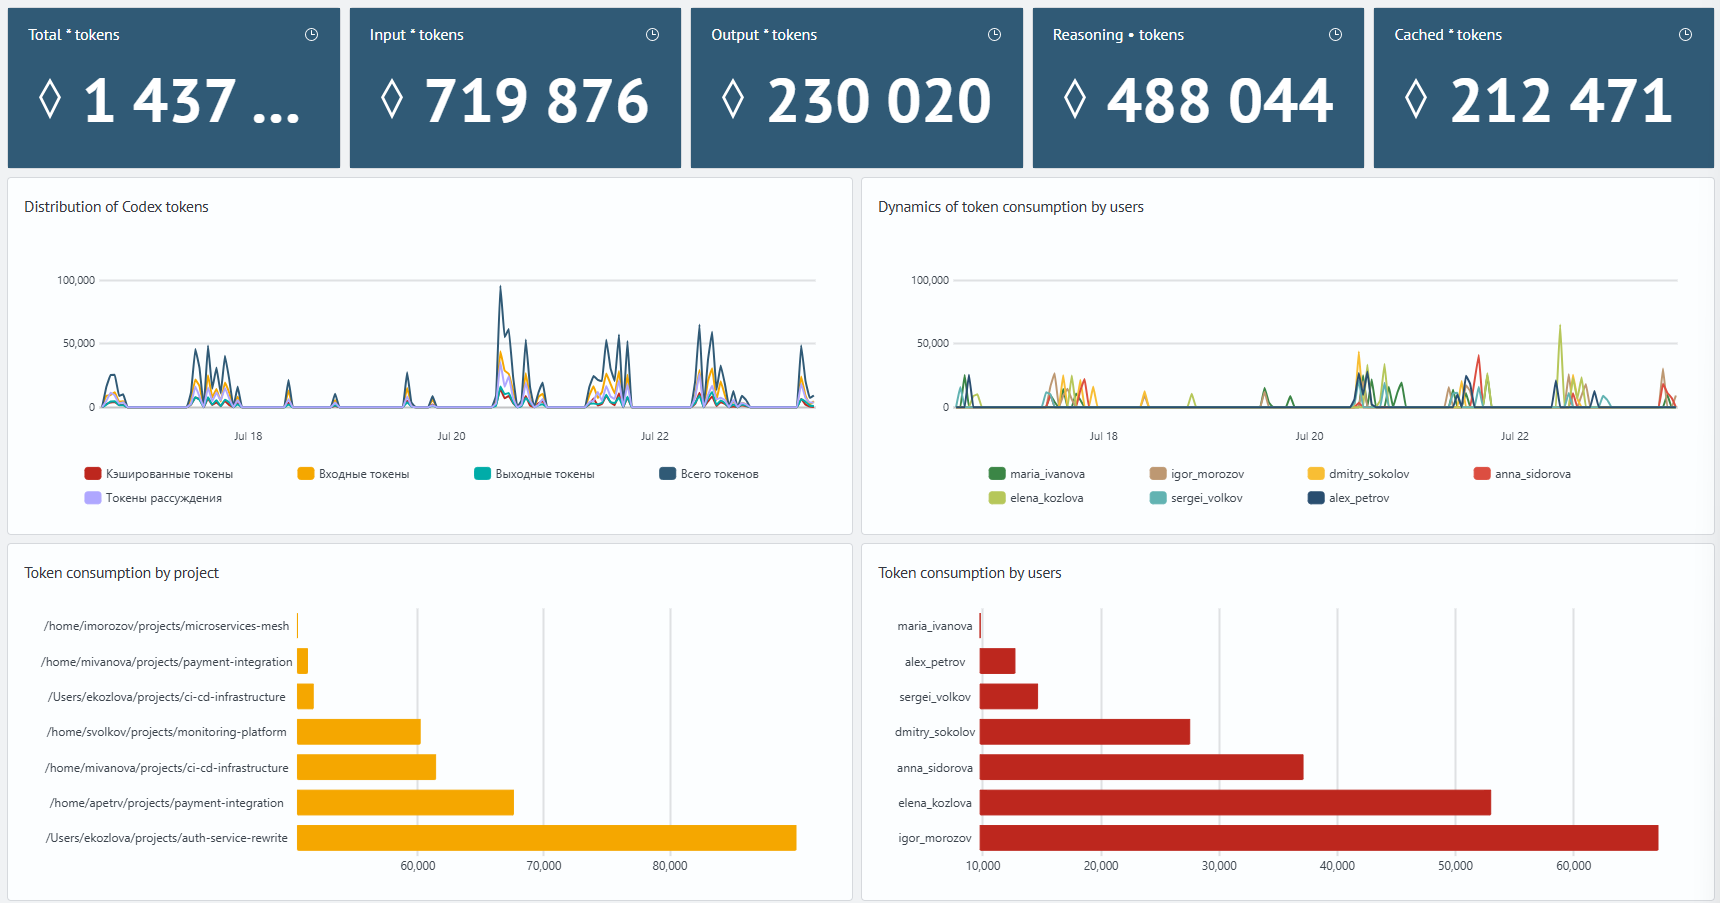Click the 488 044 Reasoning tokens value
Viewport: 1720px width, 903px height.
(1220, 100)
